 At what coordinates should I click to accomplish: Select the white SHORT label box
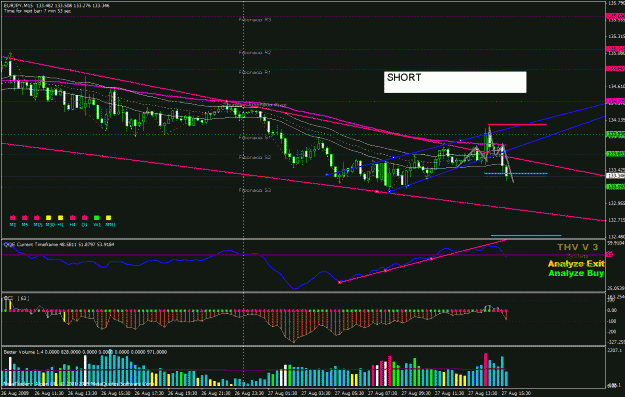pyautogui.click(x=455, y=82)
